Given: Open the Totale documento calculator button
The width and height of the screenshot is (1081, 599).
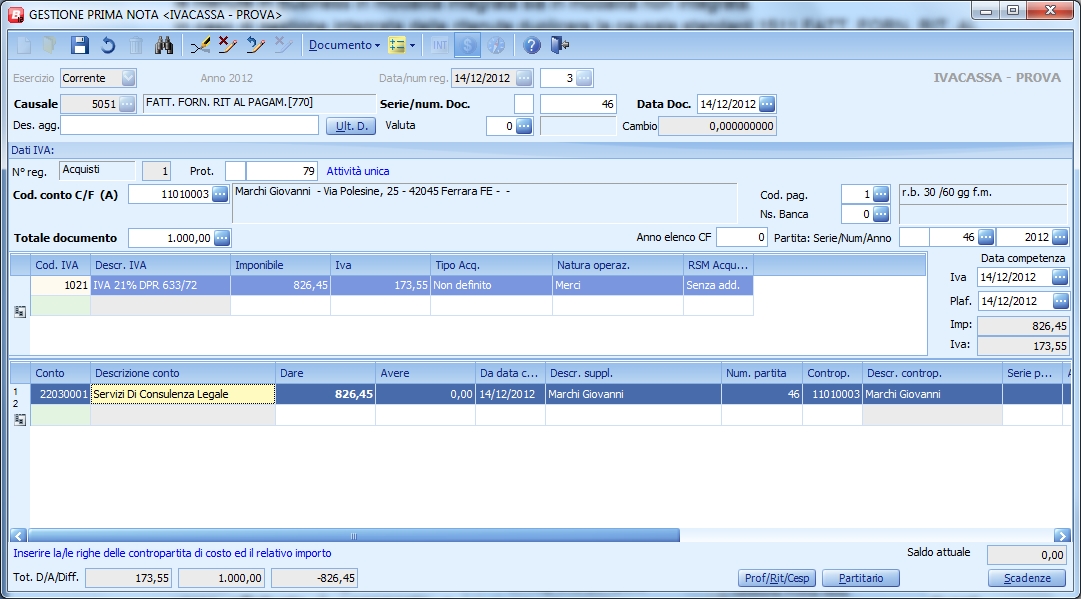Looking at the screenshot, I should click(222, 238).
